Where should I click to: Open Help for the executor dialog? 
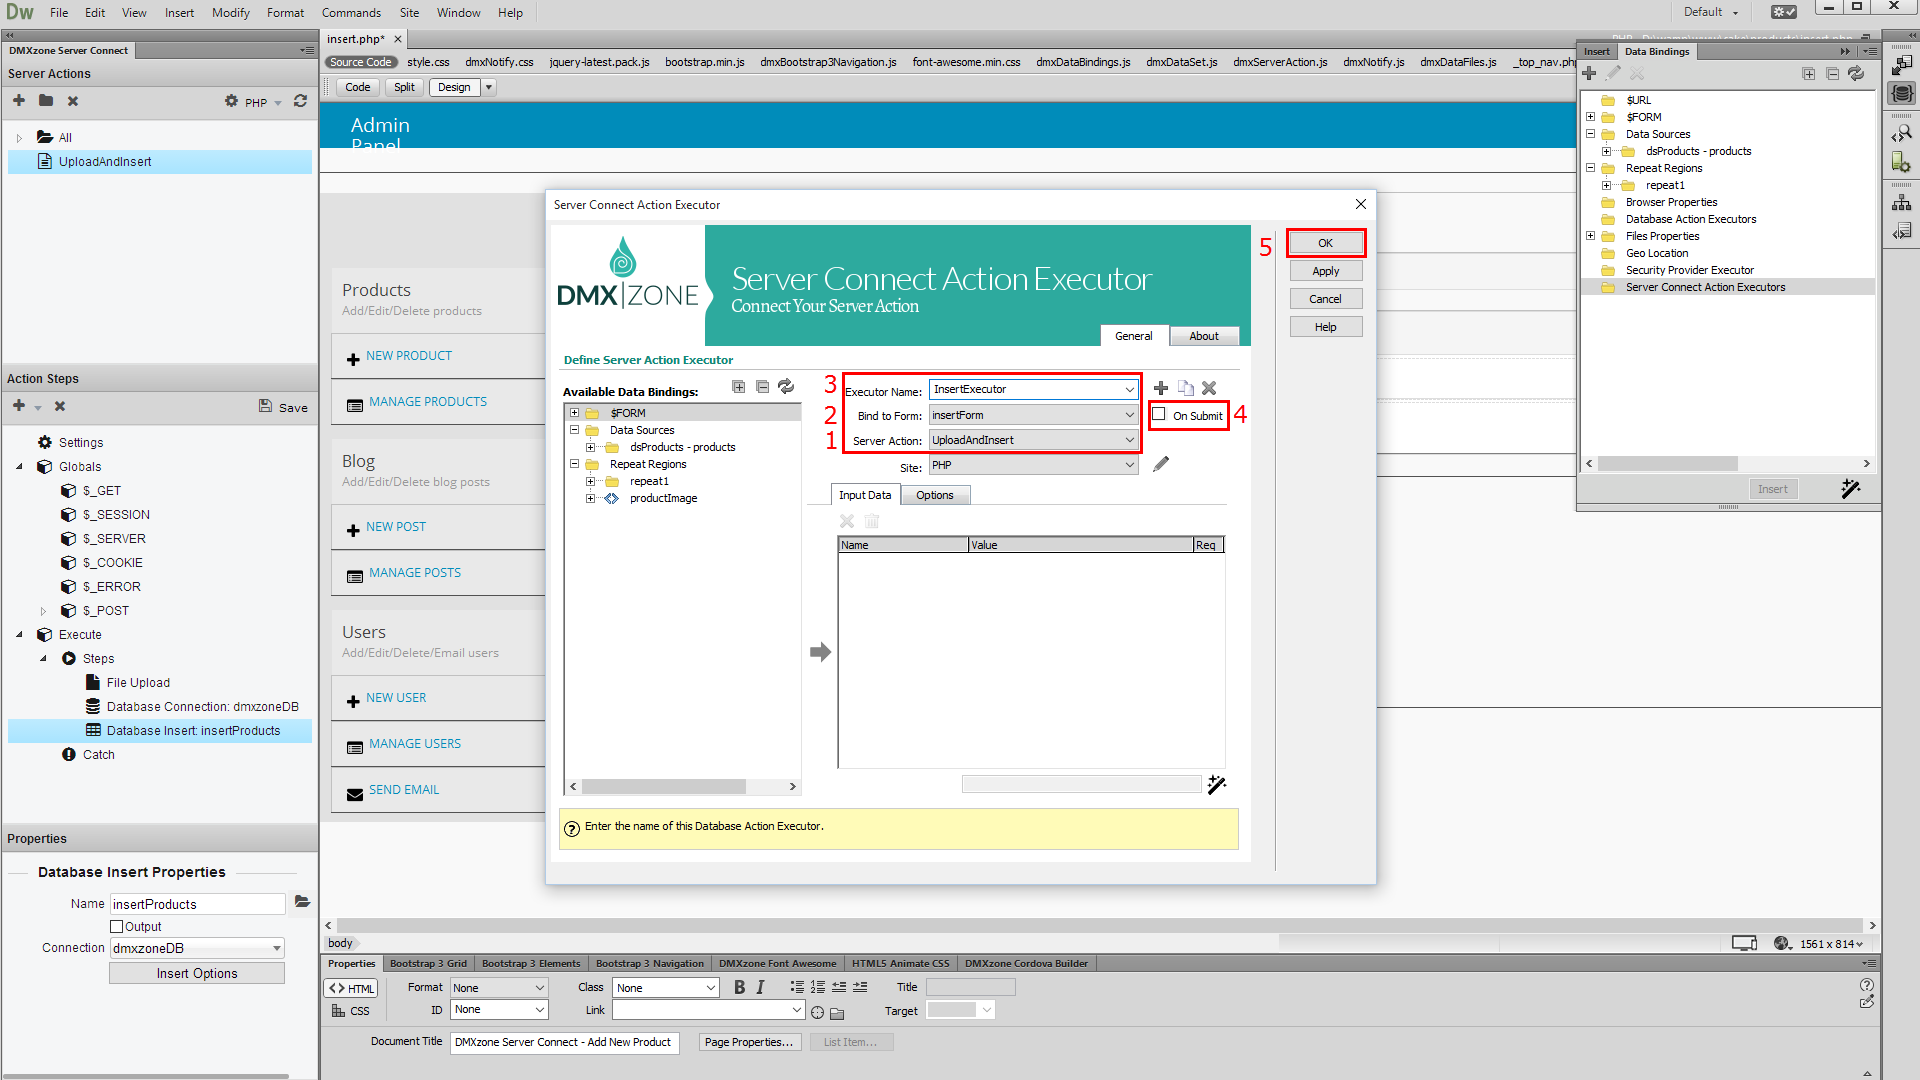point(1325,327)
